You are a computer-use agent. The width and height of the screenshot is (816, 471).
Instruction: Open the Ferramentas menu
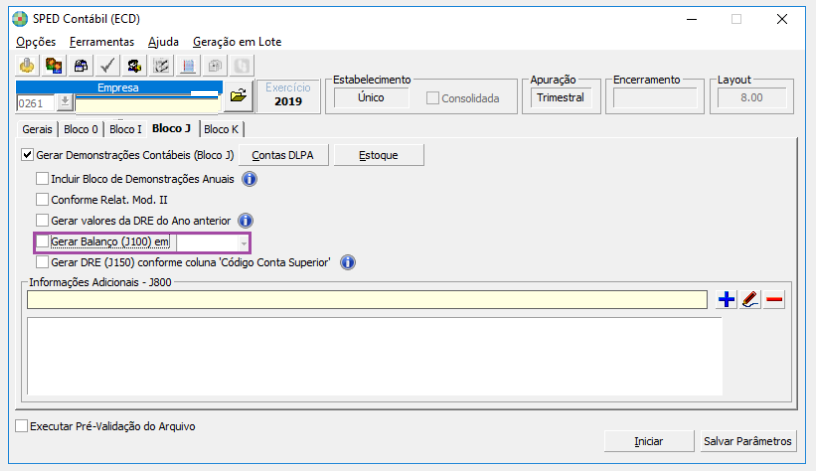(102, 42)
